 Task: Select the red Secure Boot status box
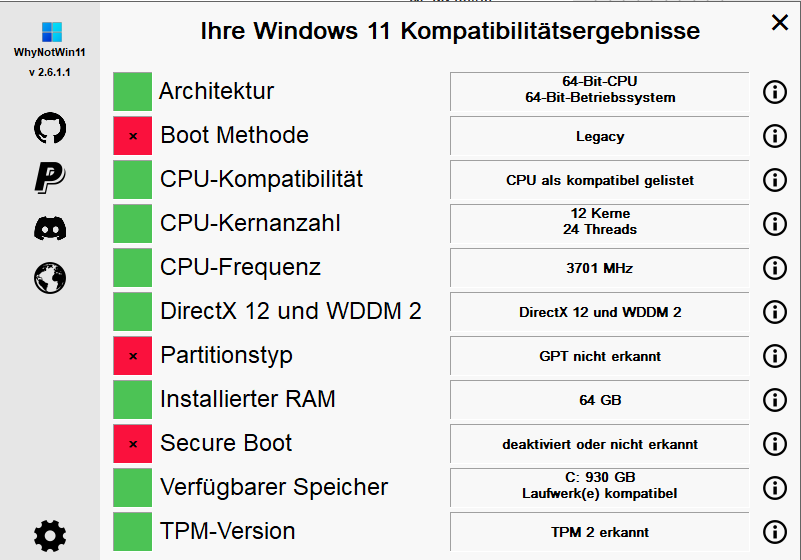click(132, 444)
